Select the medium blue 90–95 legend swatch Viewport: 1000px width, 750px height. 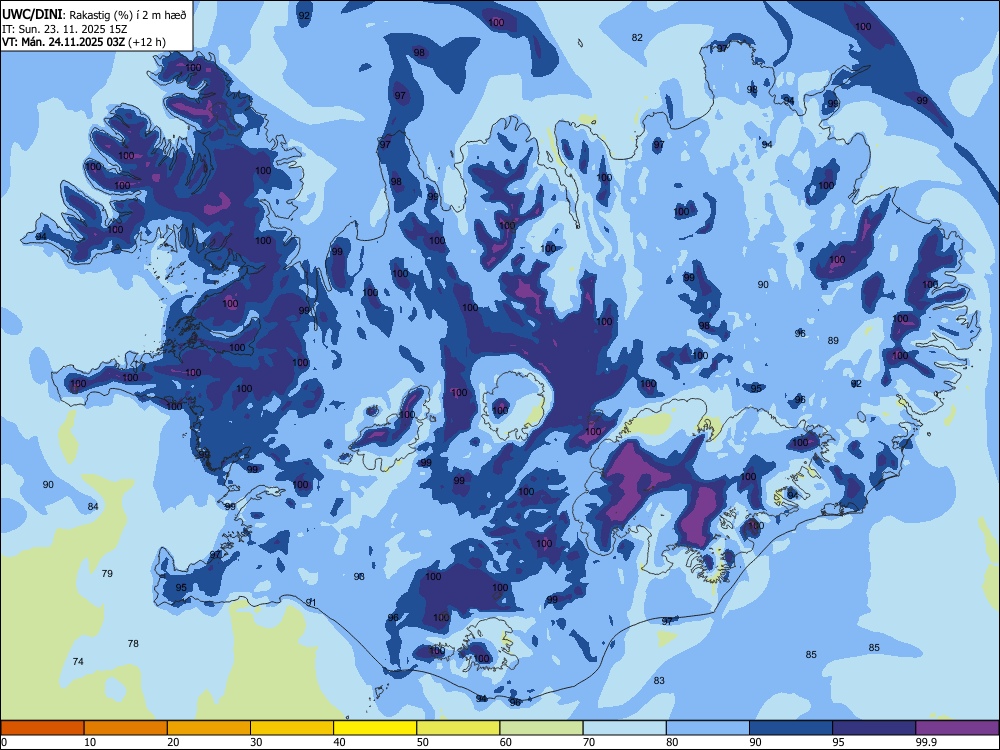791,728
